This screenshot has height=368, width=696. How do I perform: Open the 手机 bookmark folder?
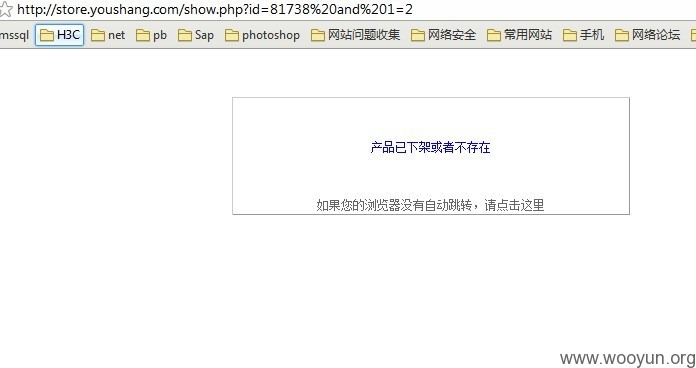click(x=583, y=35)
